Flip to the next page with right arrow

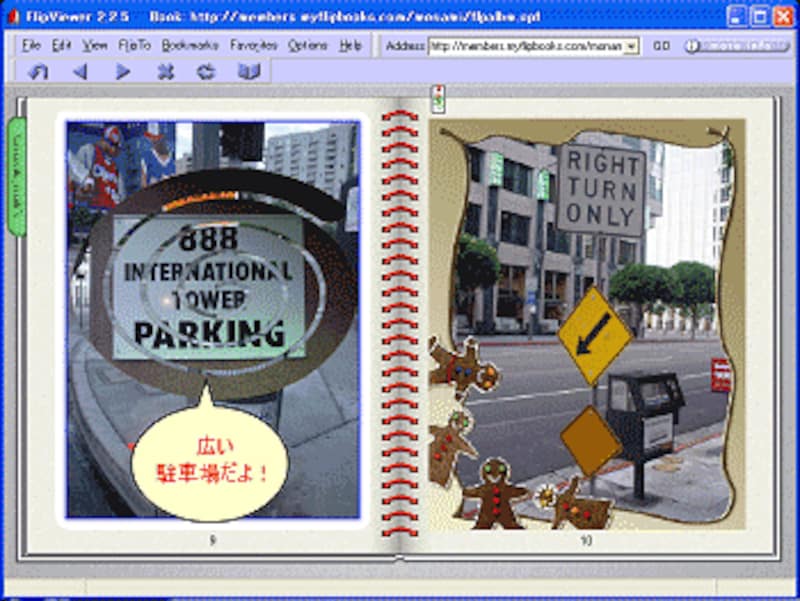tap(123, 71)
